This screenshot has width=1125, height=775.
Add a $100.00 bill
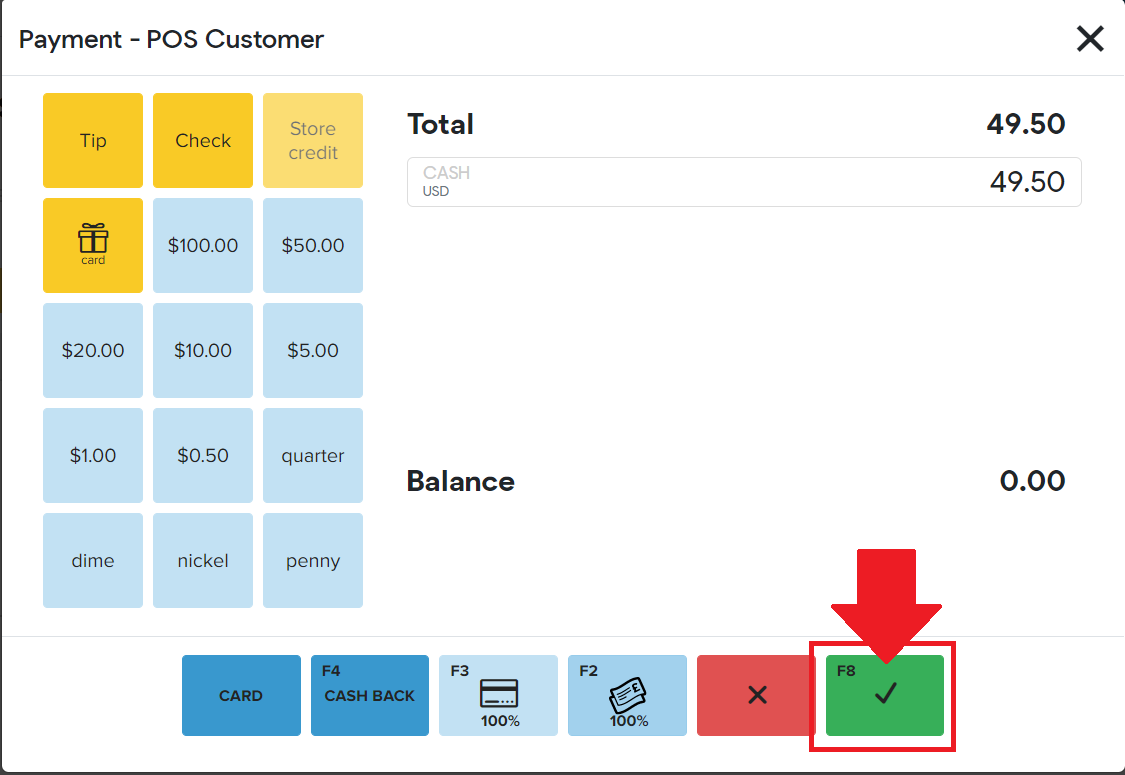coord(203,245)
